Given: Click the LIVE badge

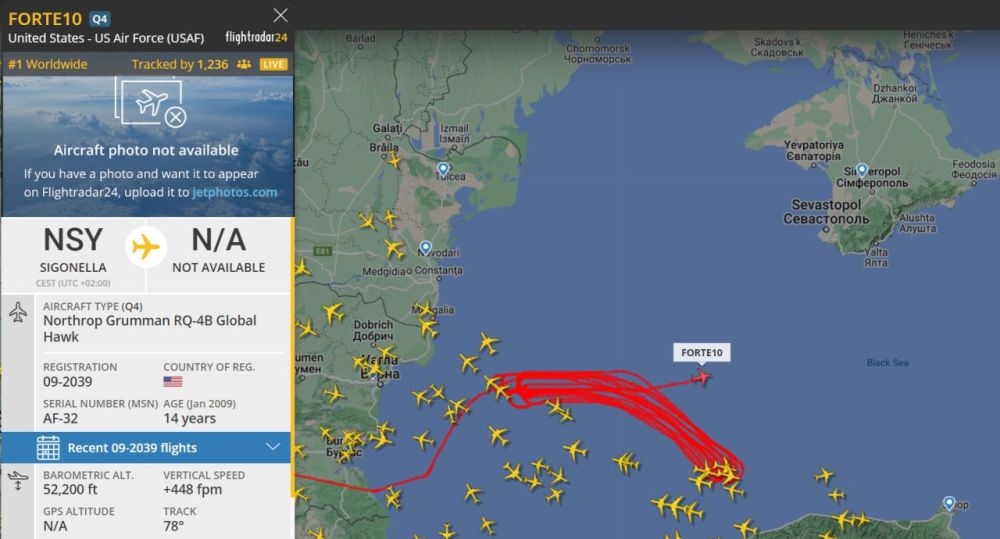Looking at the screenshot, I should 274,64.
